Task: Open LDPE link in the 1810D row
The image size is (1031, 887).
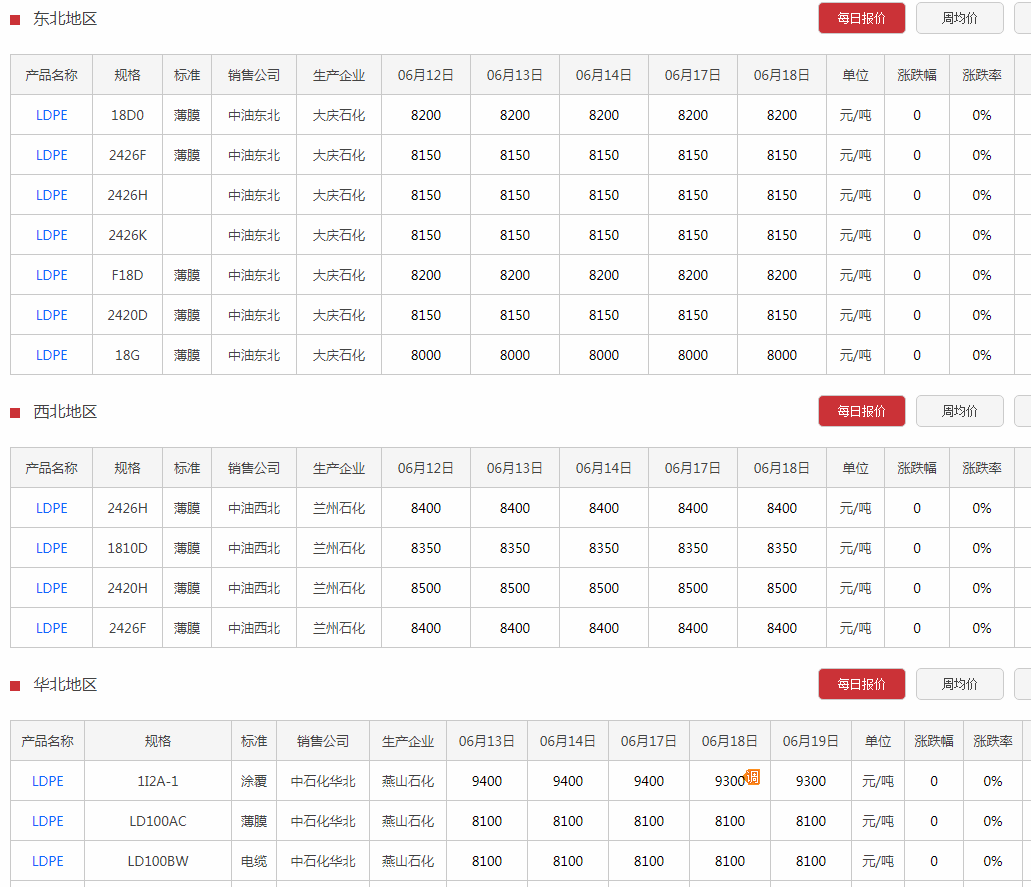Action: (51, 548)
